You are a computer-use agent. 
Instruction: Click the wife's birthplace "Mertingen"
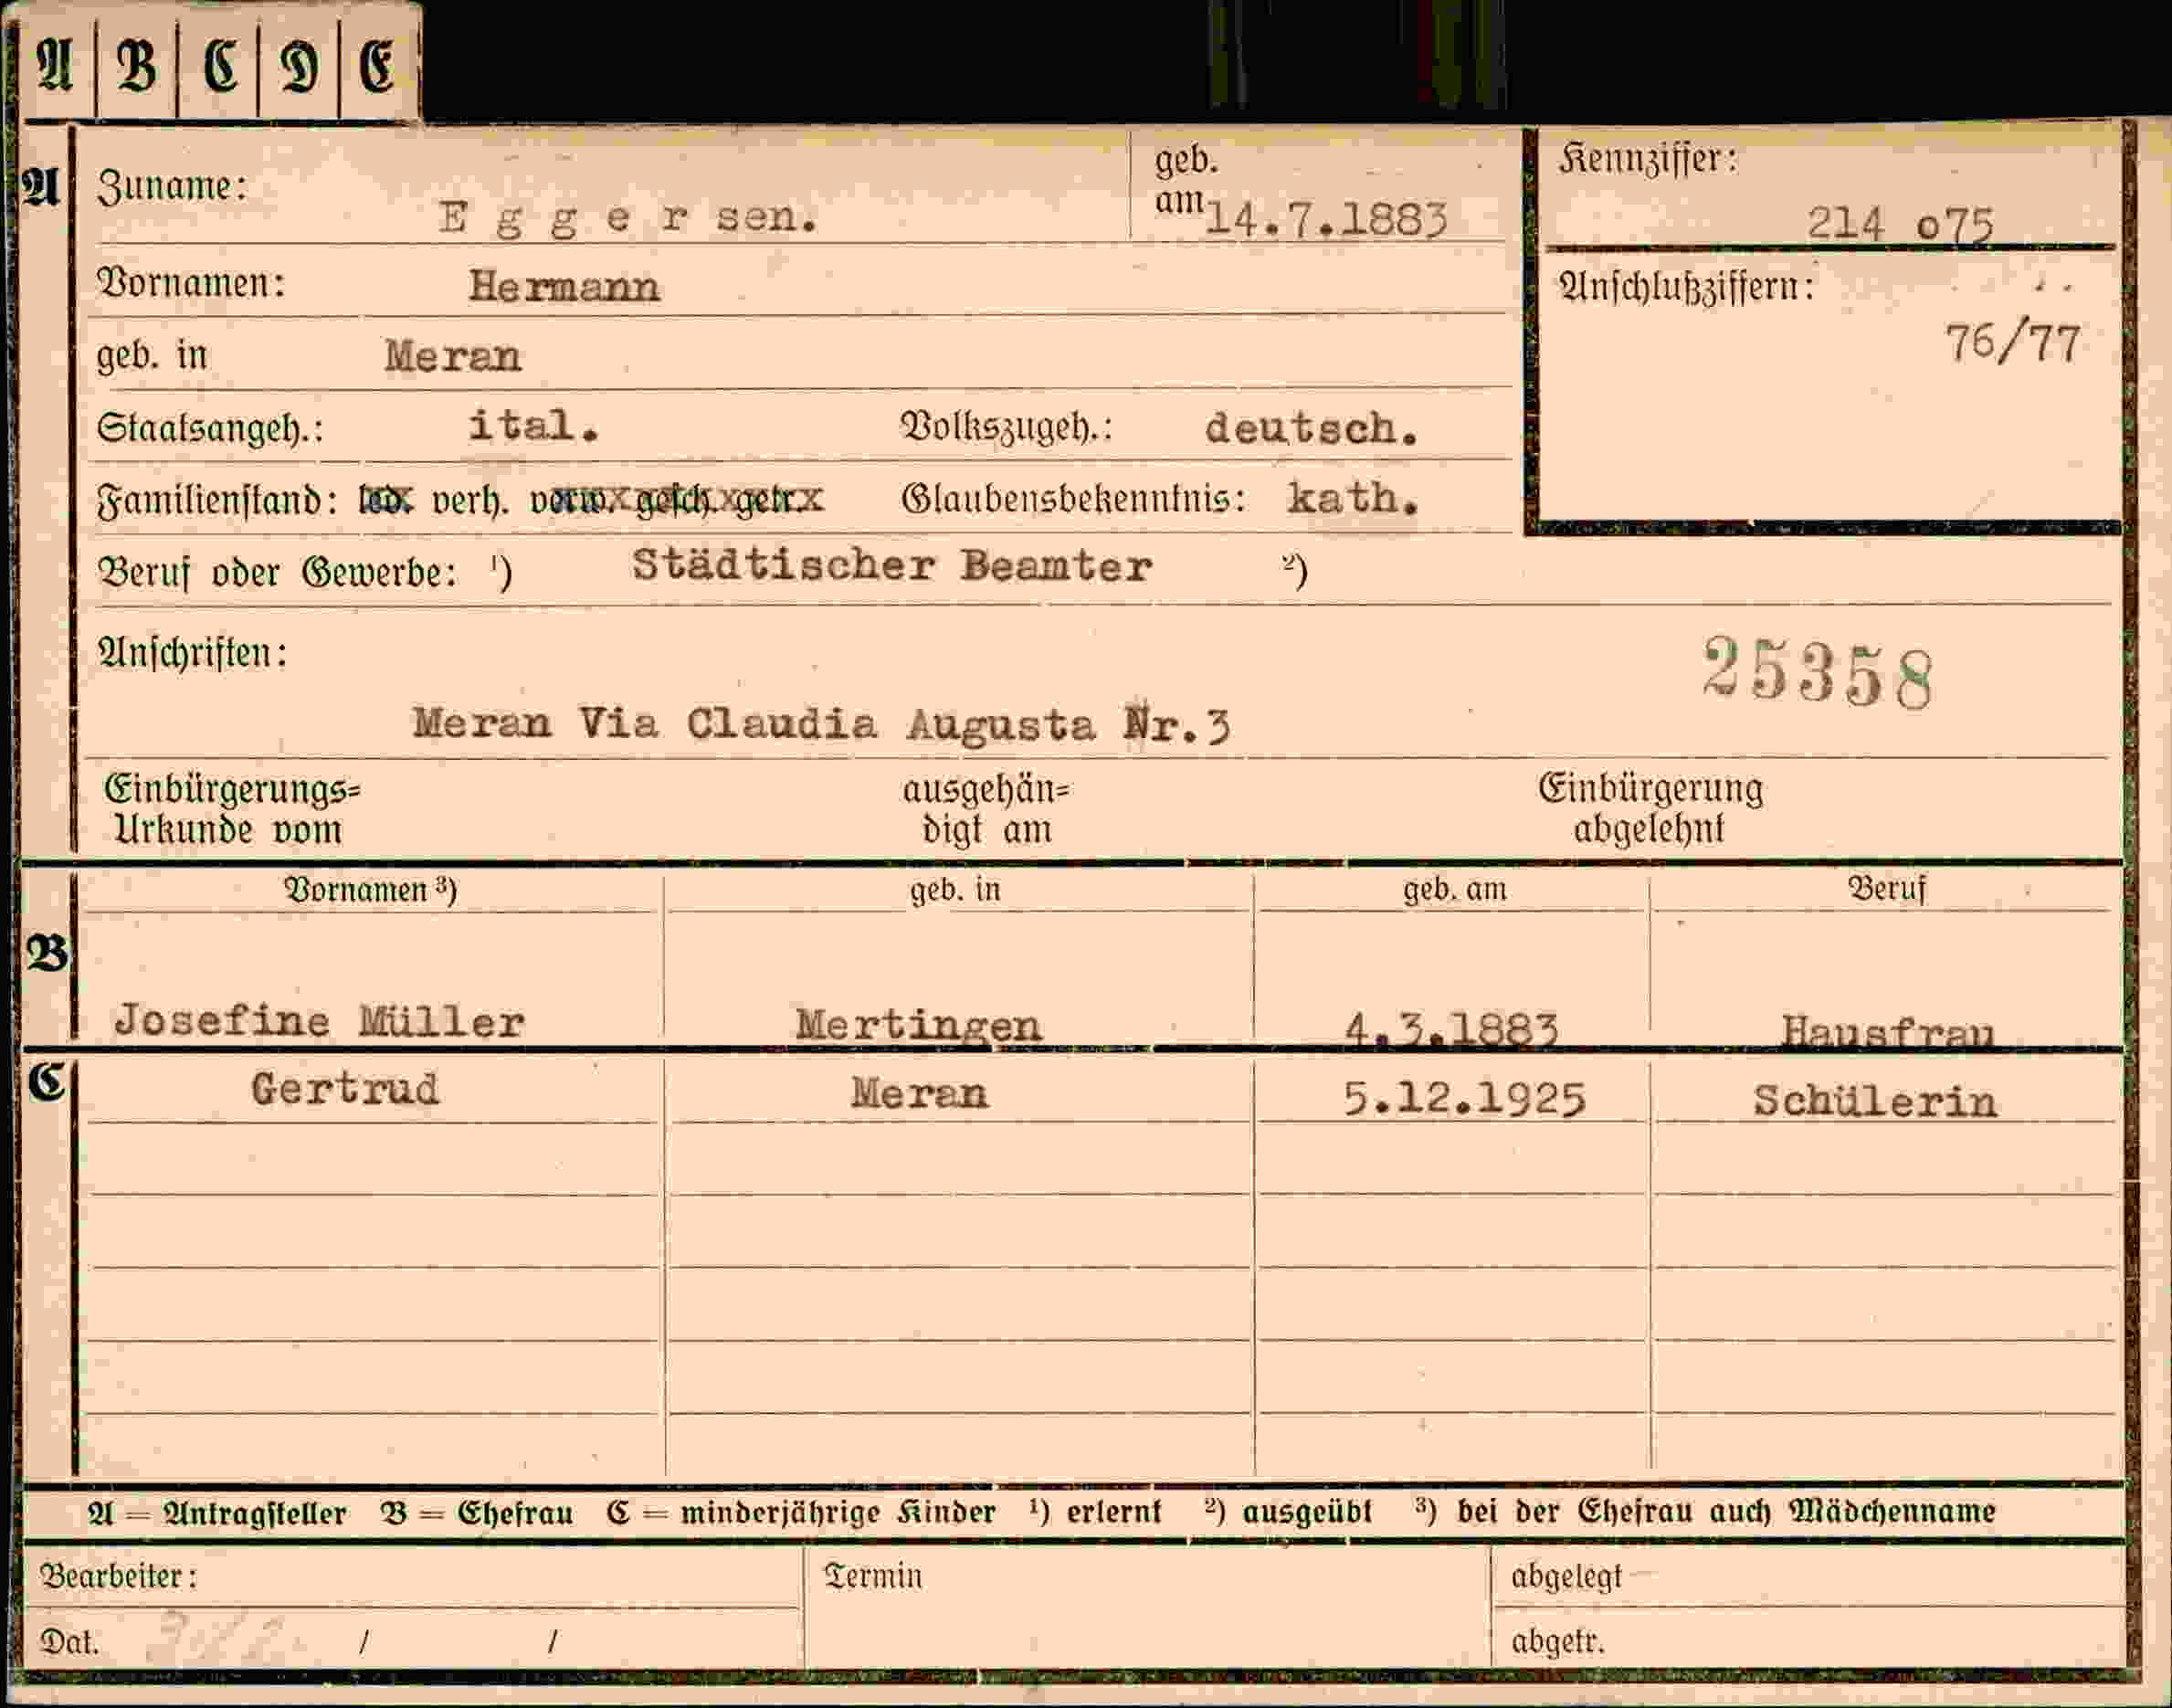918,1025
